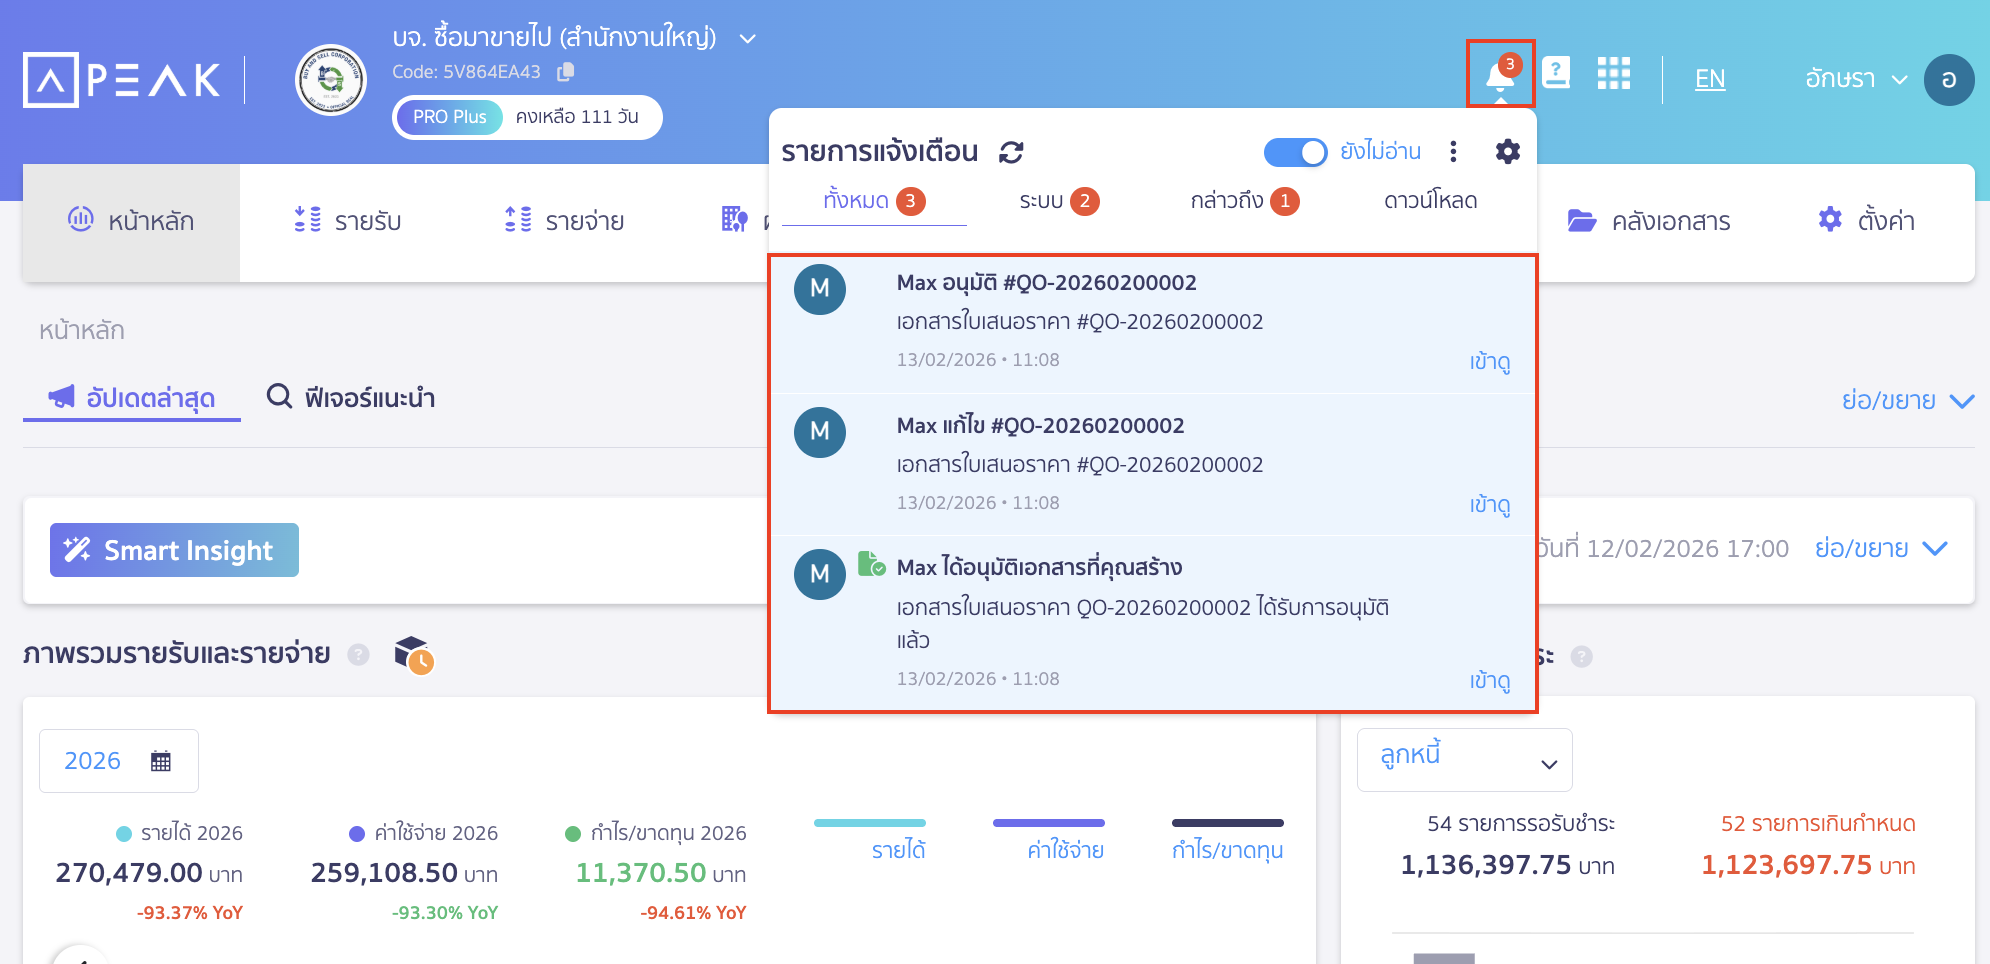Click the tutorial graduation-cap icon near chart title

pos(413,655)
